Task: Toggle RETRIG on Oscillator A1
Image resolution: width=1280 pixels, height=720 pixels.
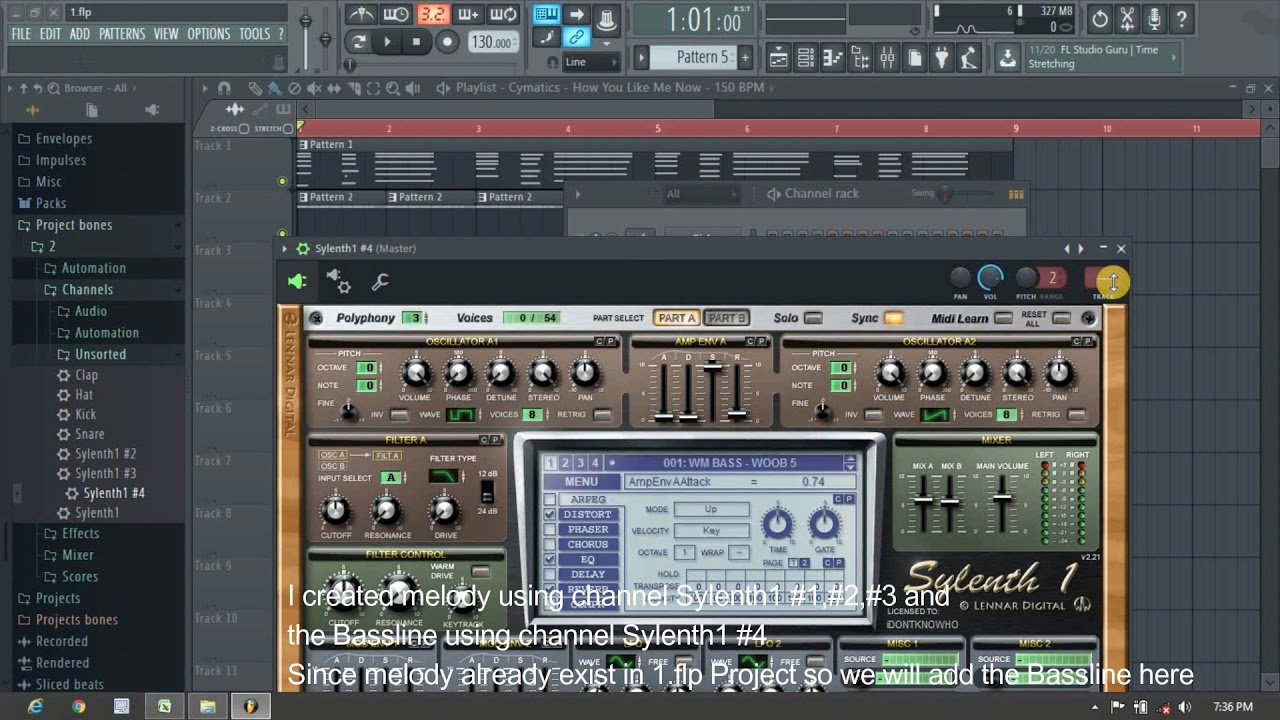Action: [602, 414]
